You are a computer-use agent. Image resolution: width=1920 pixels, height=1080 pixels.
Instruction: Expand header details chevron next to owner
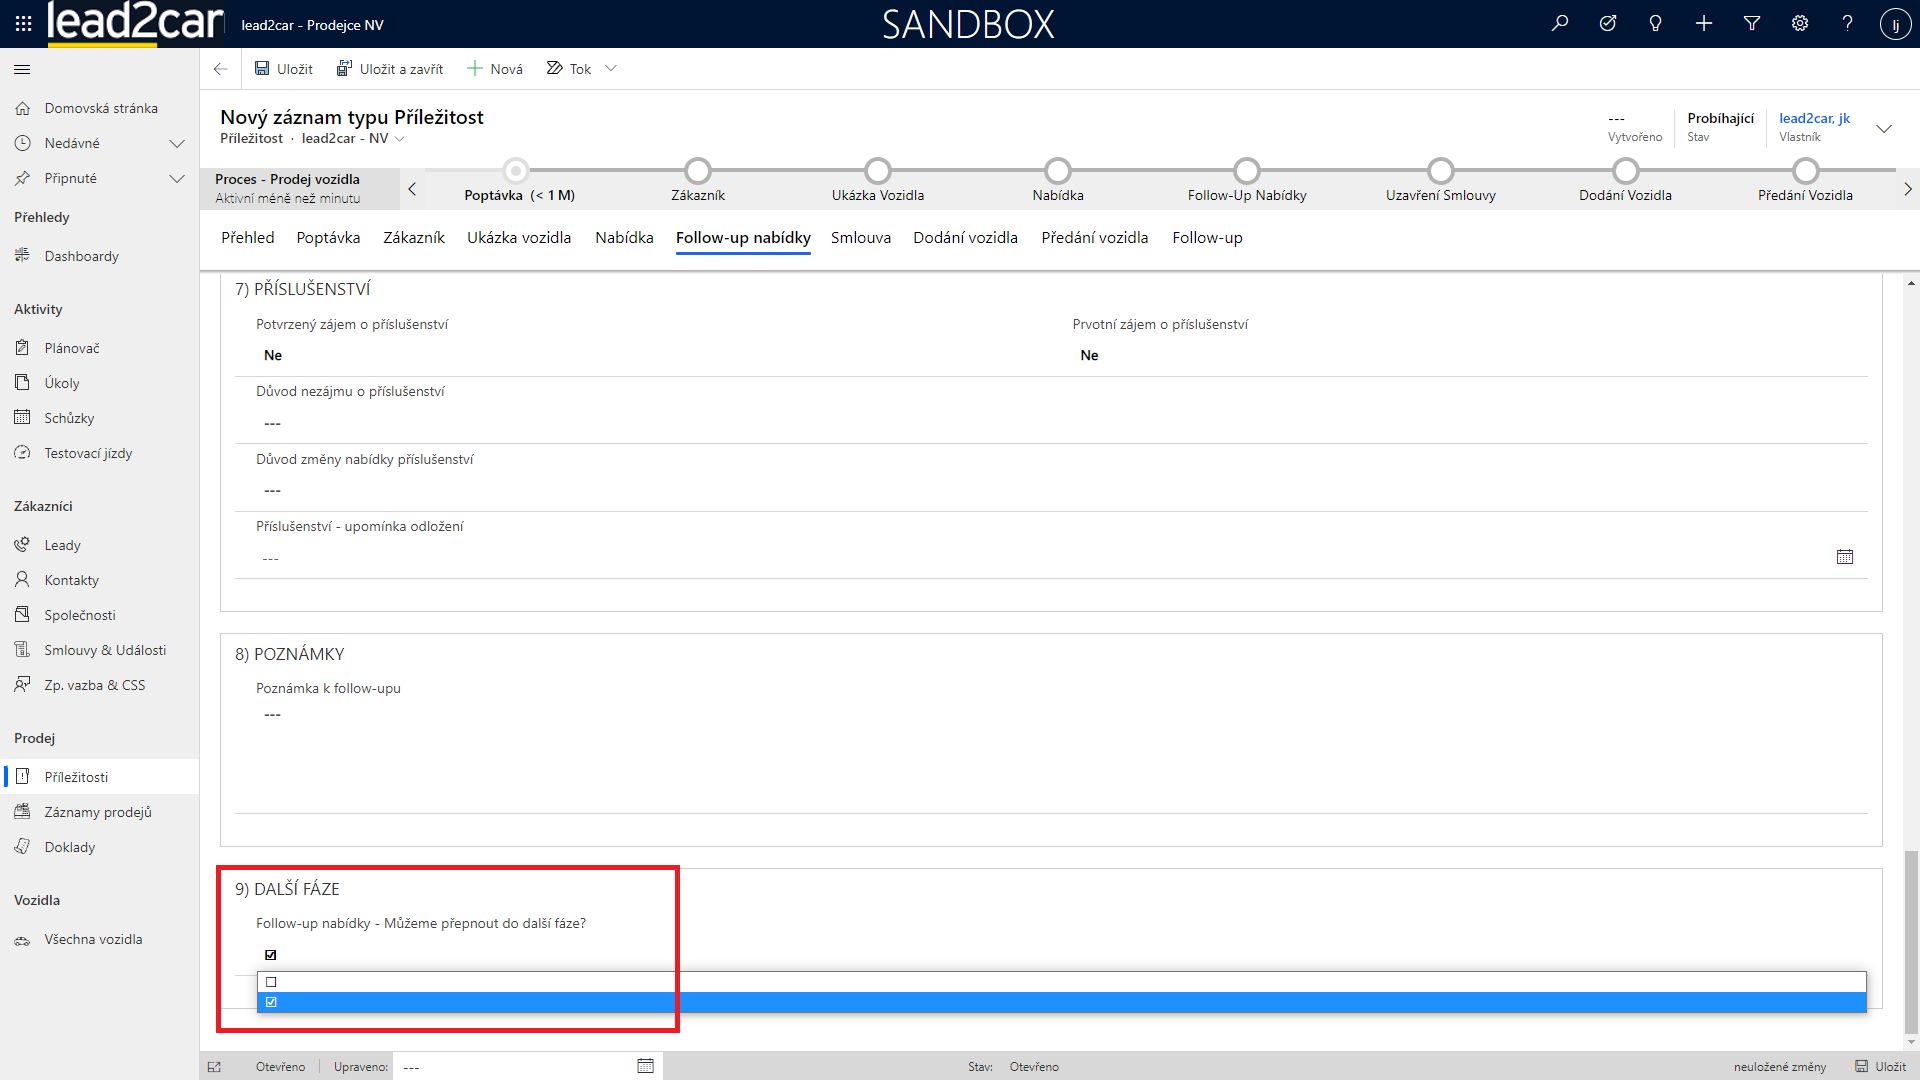[1884, 128]
